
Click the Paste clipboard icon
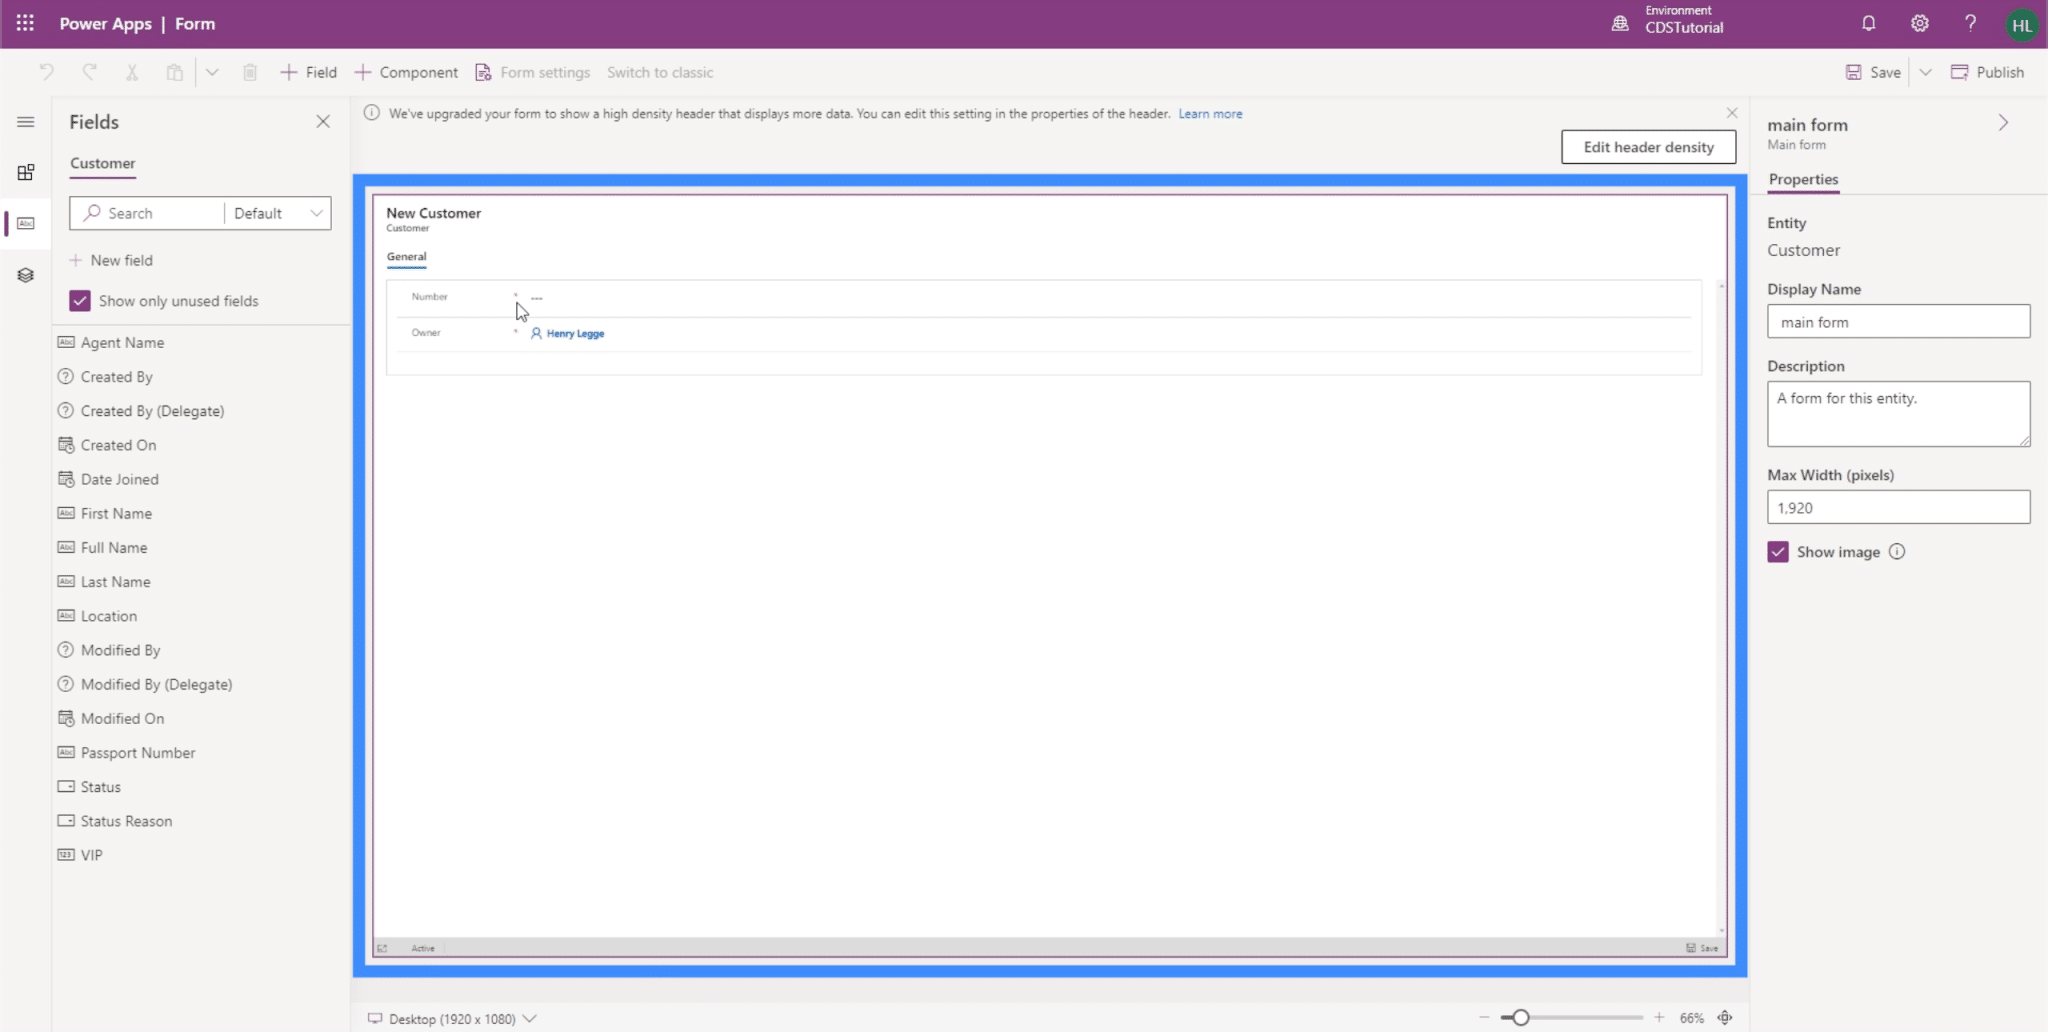pos(175,72)
